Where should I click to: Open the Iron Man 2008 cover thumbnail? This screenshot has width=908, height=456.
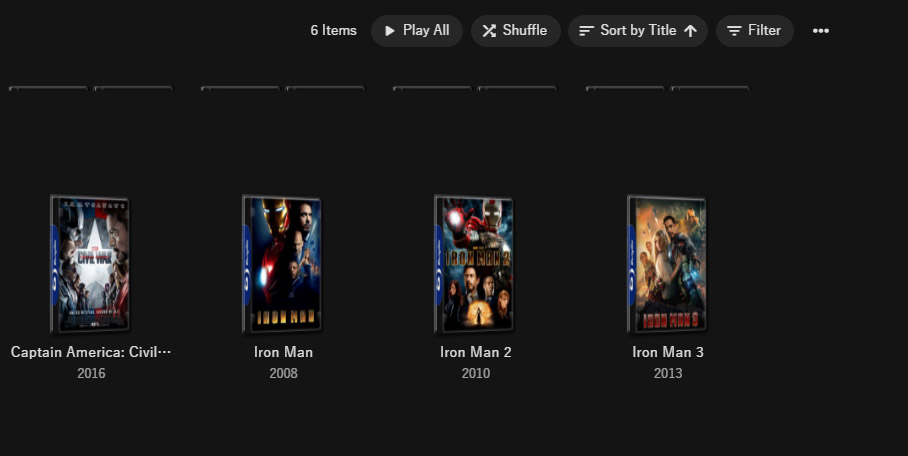coord(282,264)
